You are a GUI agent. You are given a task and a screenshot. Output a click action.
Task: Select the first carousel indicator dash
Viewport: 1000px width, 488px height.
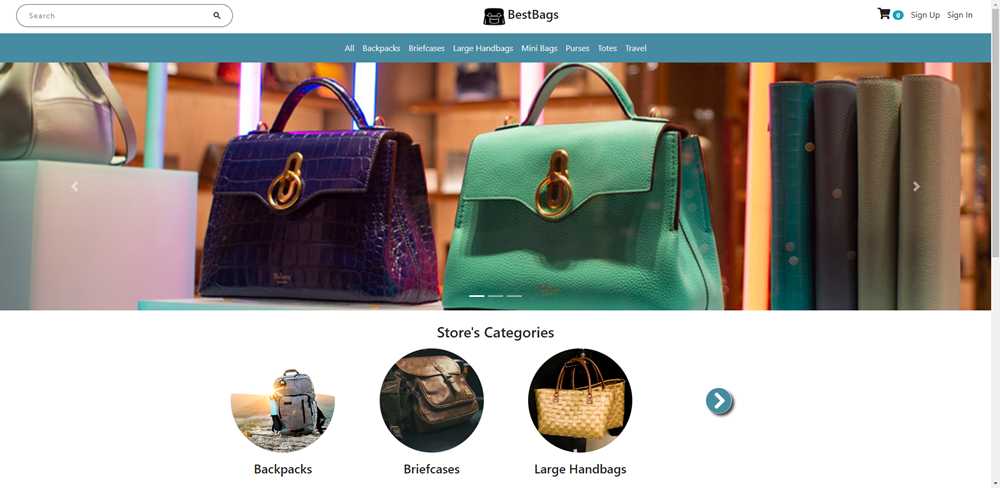coord(476,296)
